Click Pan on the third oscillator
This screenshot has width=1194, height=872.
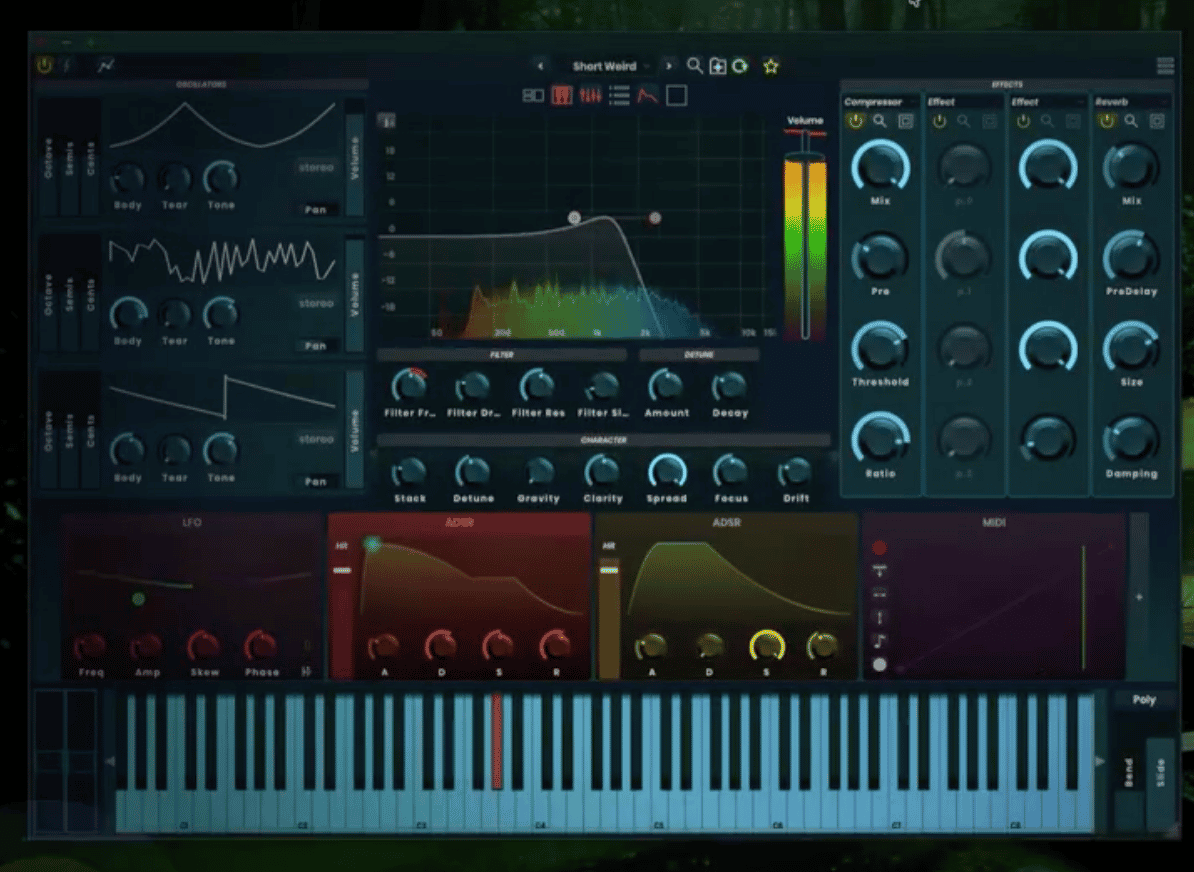coord(315,481)
